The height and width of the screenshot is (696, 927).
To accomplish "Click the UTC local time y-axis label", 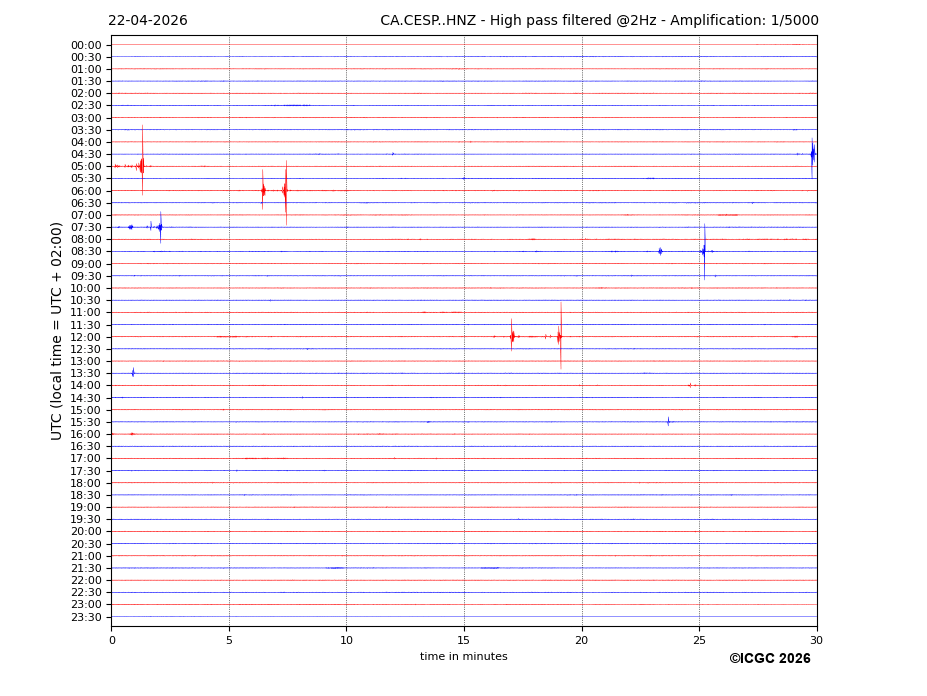I will click(x=57, y=330).
